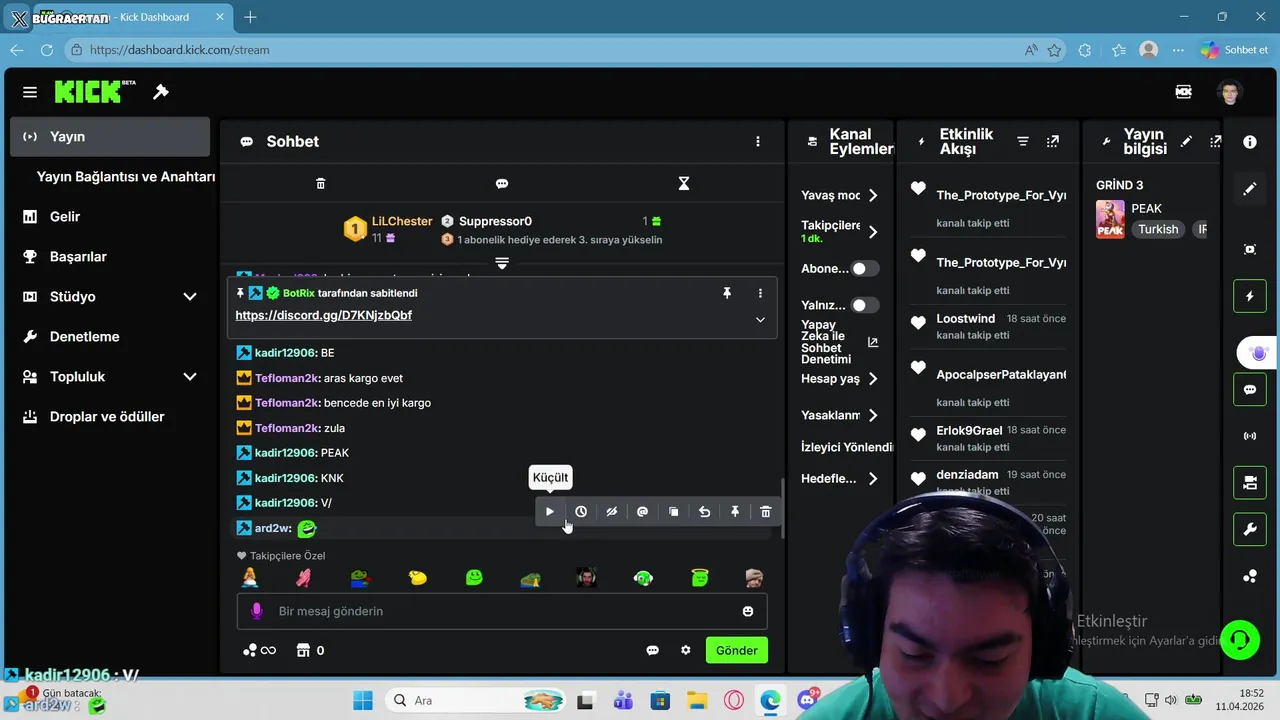Click the Loostwind follow event
This screenshot has width=1280, height=720.
point(987,326)
